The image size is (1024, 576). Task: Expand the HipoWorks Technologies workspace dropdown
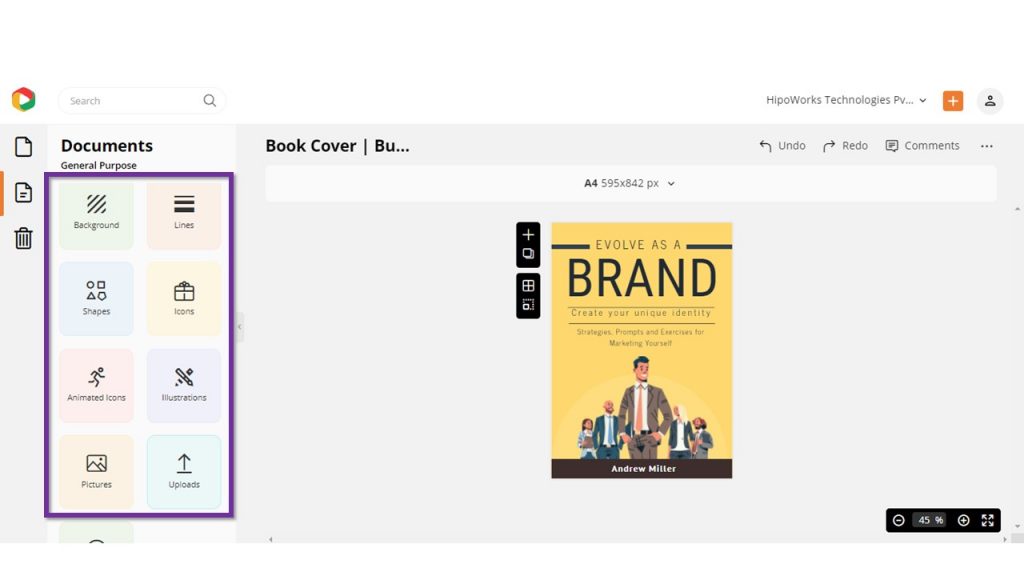846,100
